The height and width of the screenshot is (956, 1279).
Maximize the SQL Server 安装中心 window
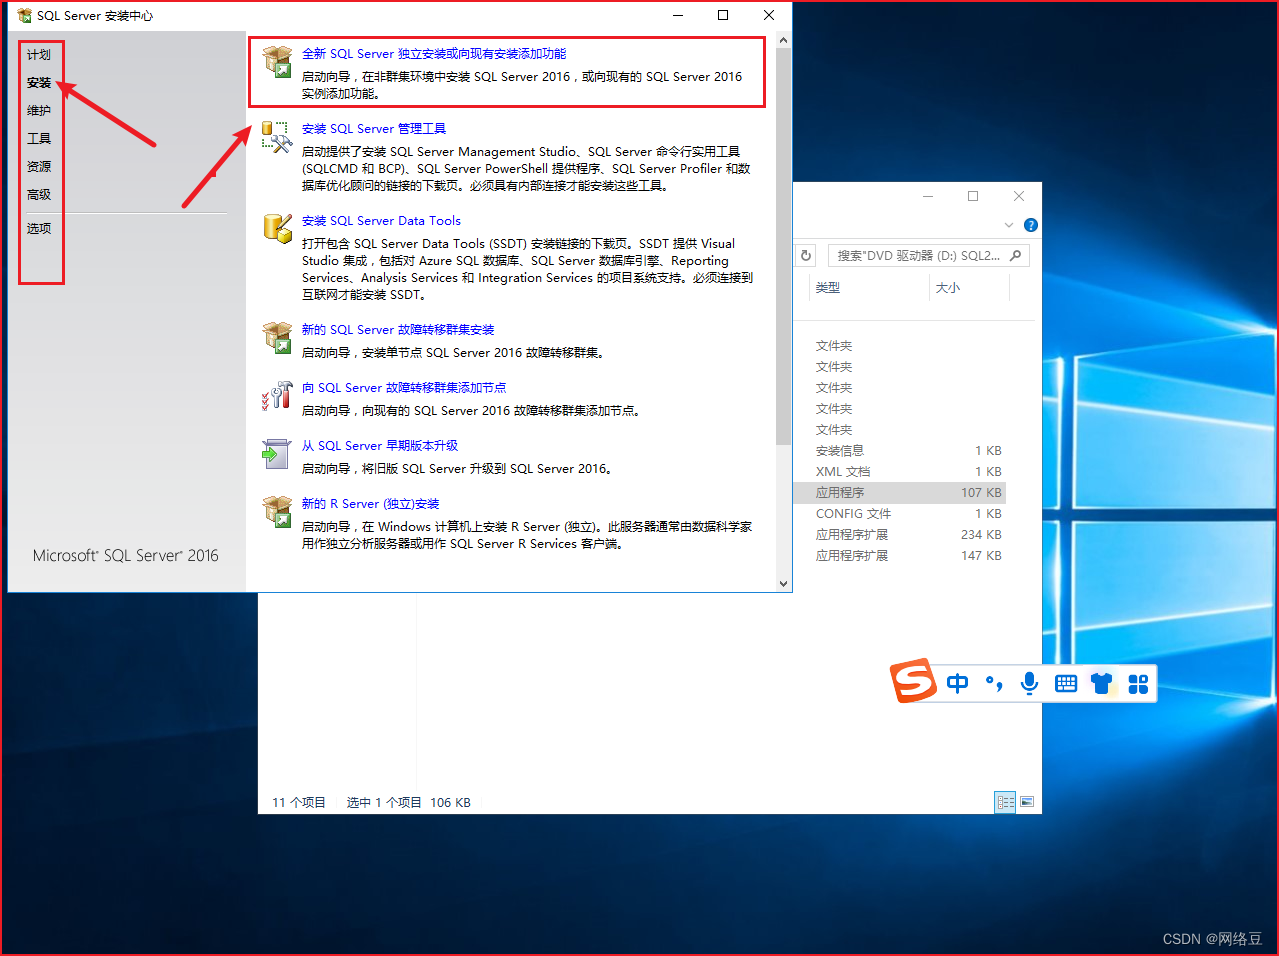(x=723, y=15)
